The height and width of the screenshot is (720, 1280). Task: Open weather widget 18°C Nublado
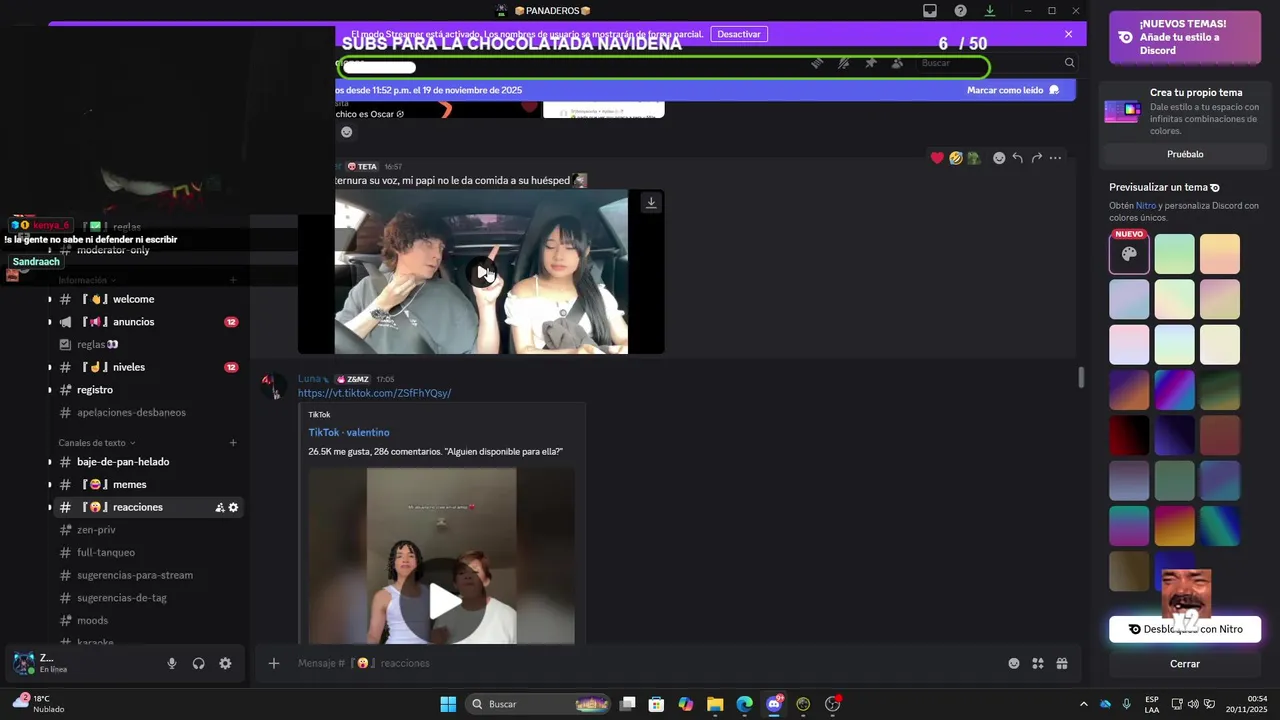pyautogui.click(x=38, y=703)
